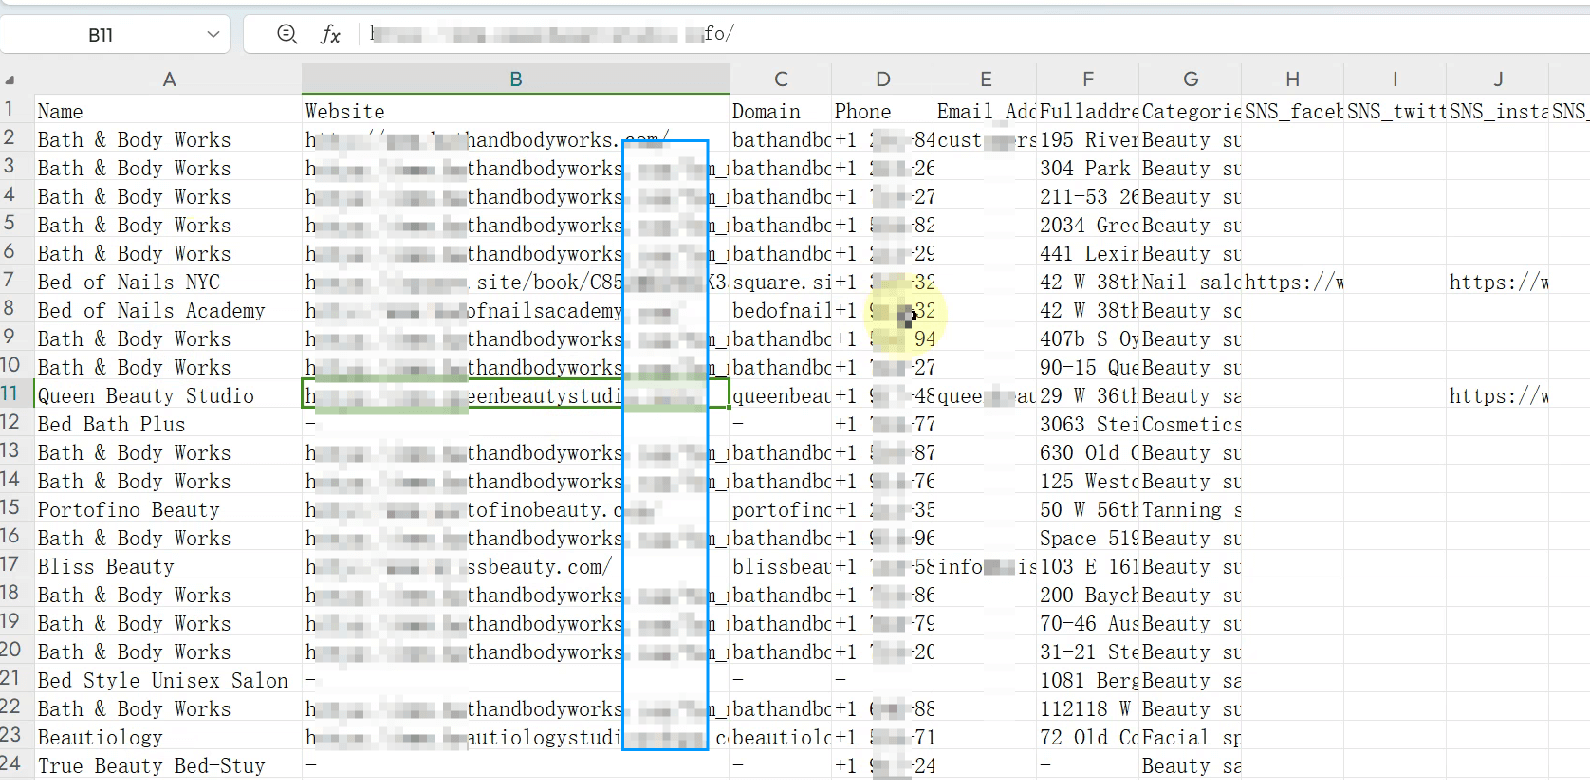Select column D header
Image resolution: width=1590 pixels, height=780 pixels.
click(883, 79)
